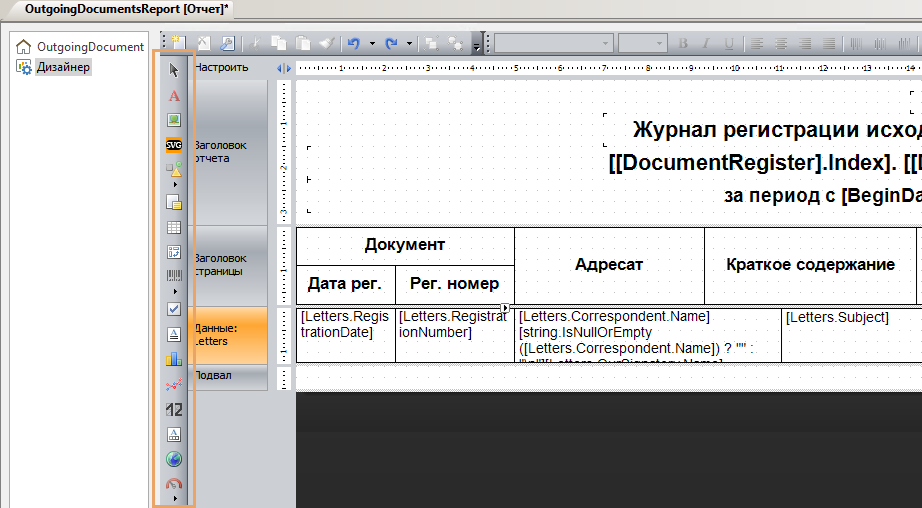Viewport: 922px width, 508px height.
Task: Select the checkbox object tool
Action: [174, 309]
